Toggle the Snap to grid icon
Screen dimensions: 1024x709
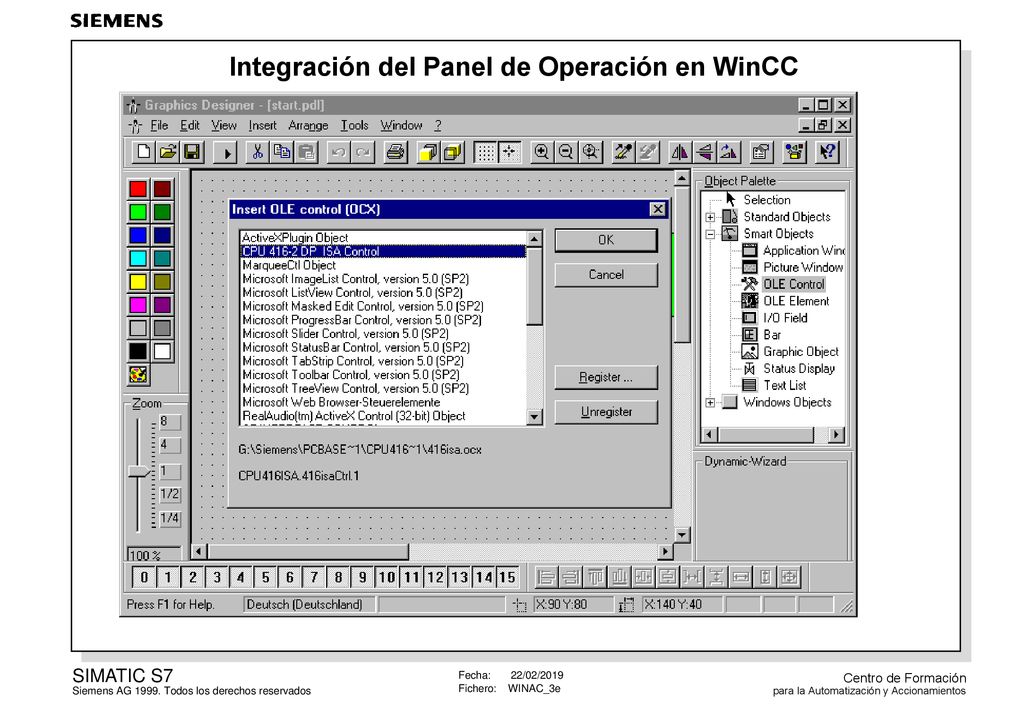[x=509, y=152]
